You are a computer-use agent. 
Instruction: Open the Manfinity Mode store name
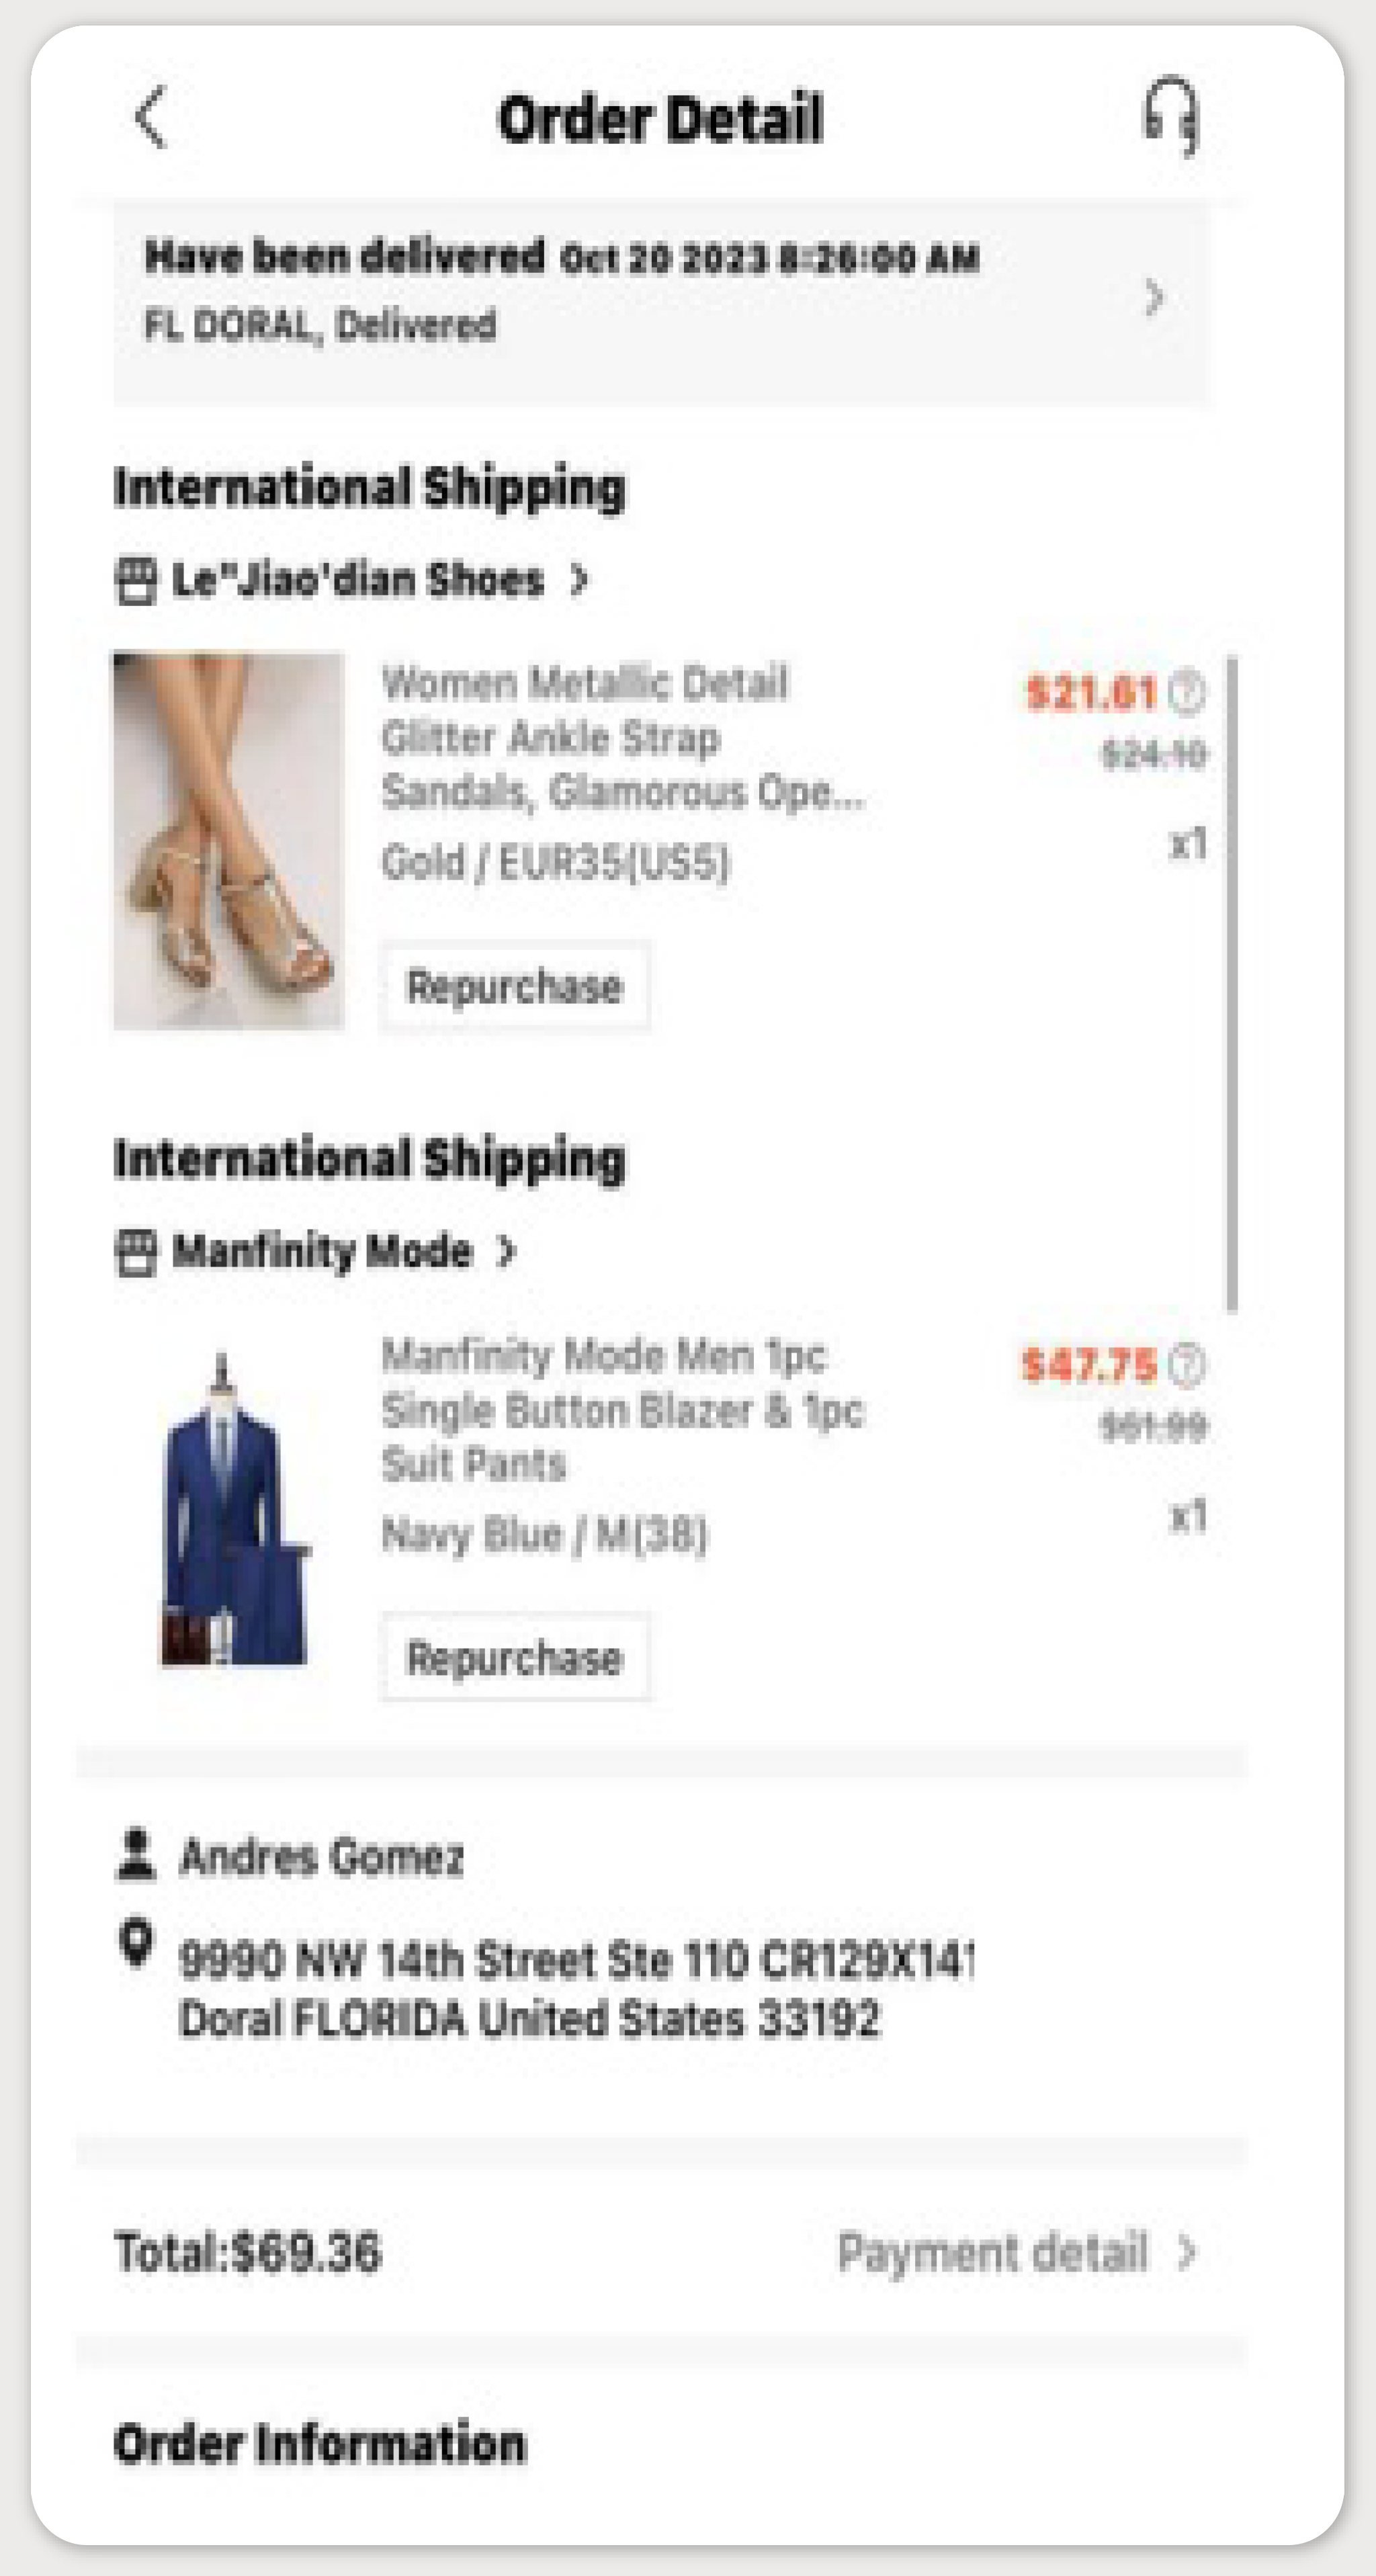coord(321,1252)
